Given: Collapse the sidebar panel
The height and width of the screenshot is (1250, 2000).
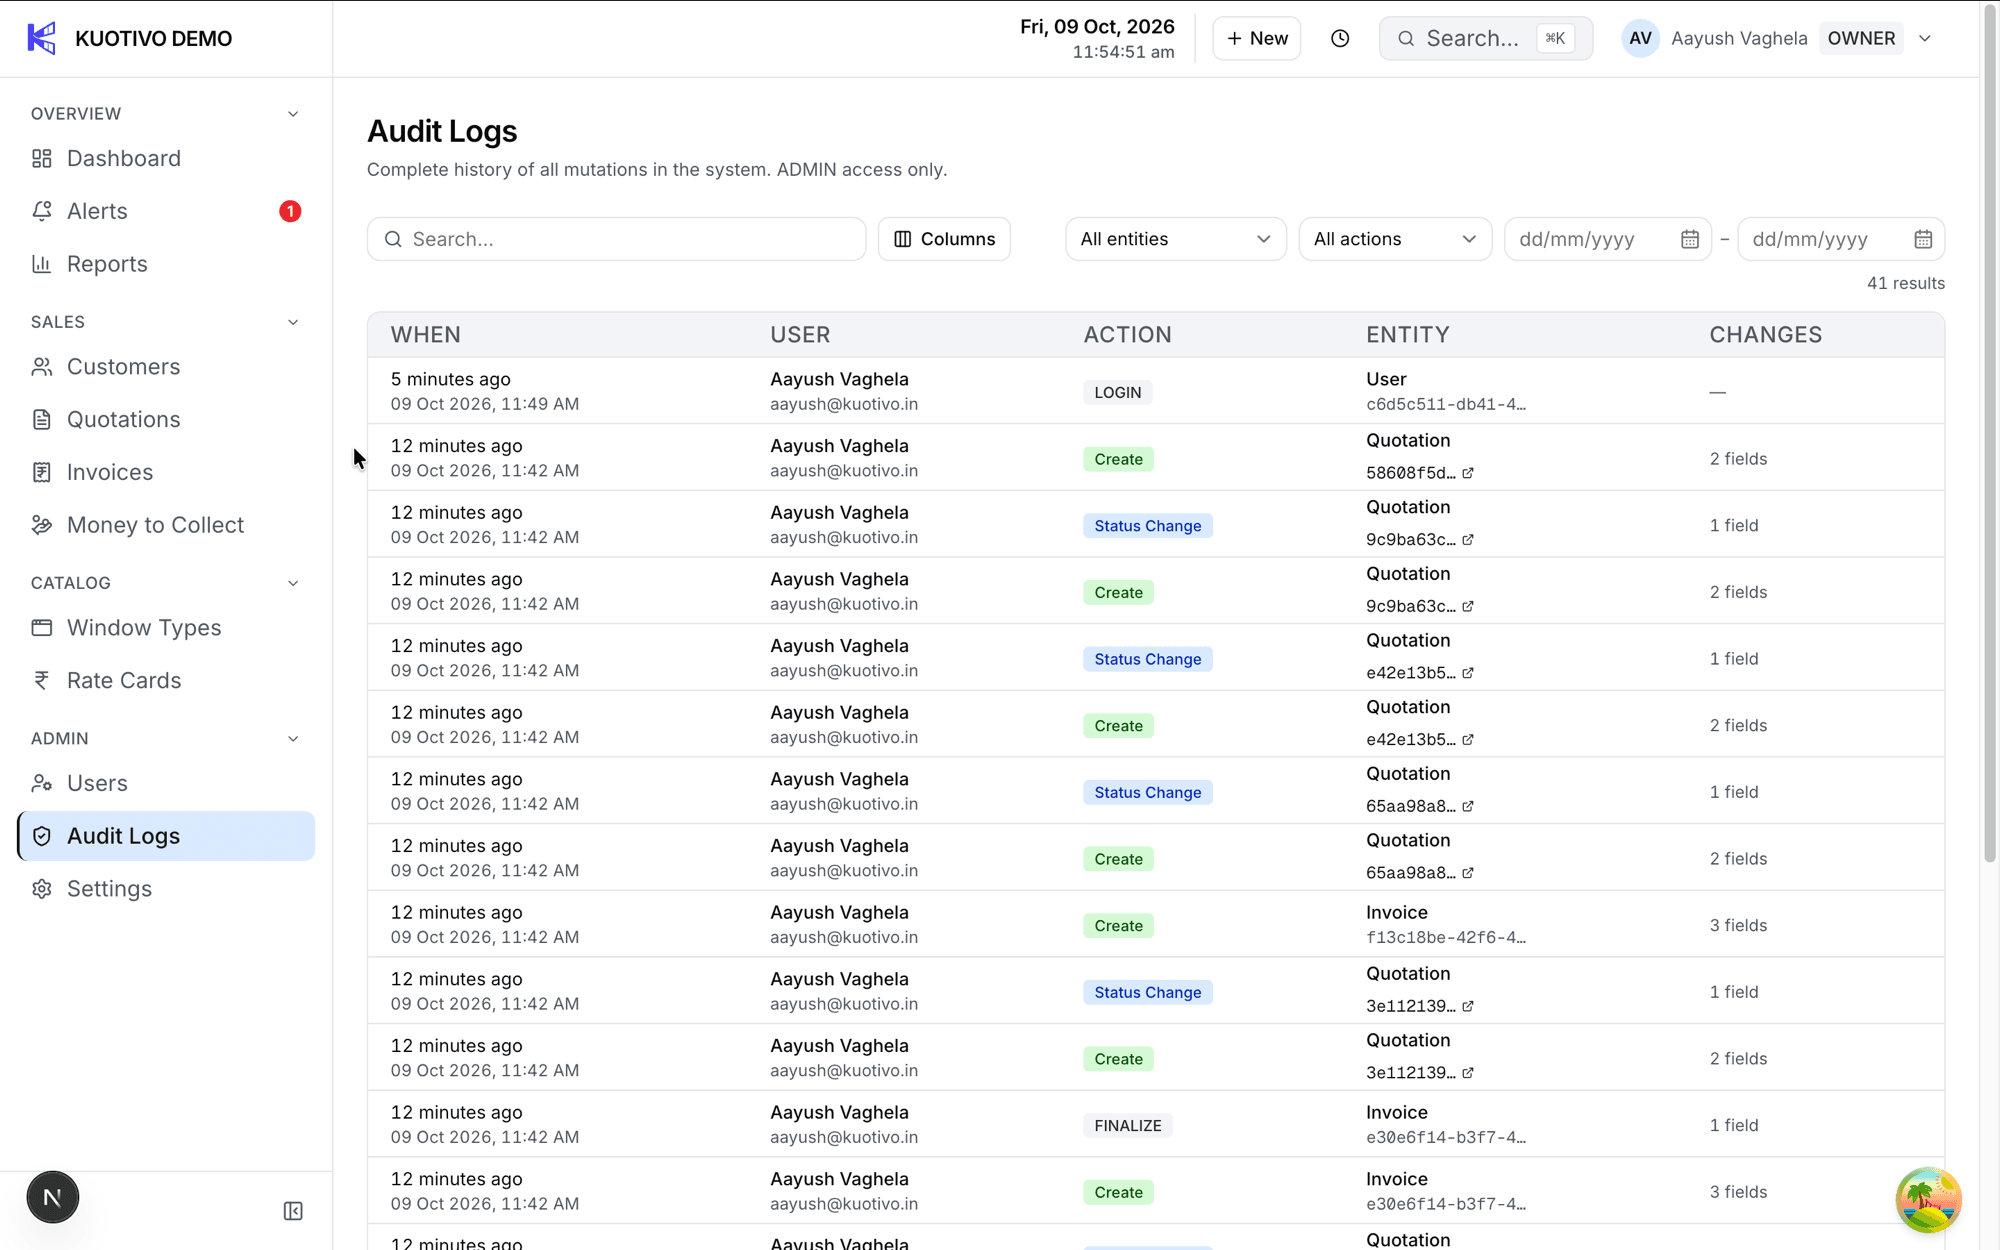Looking at the screenshot, I should pyautogui.click(x=293, y=1211).
